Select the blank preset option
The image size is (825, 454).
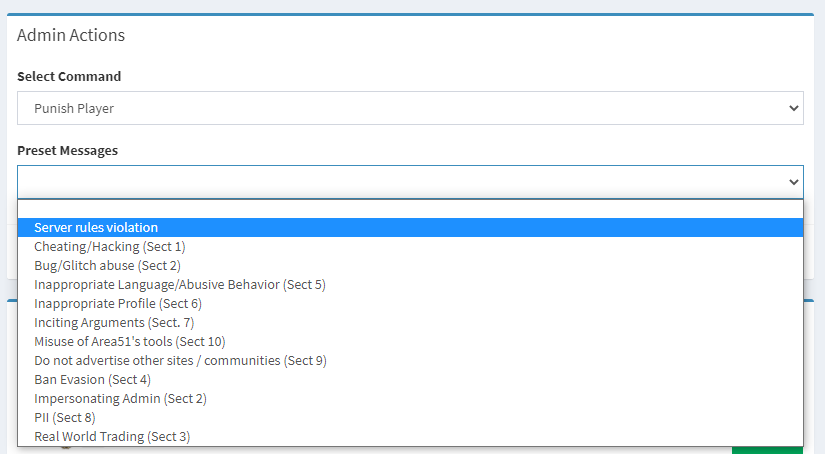(x=410, y=209)
